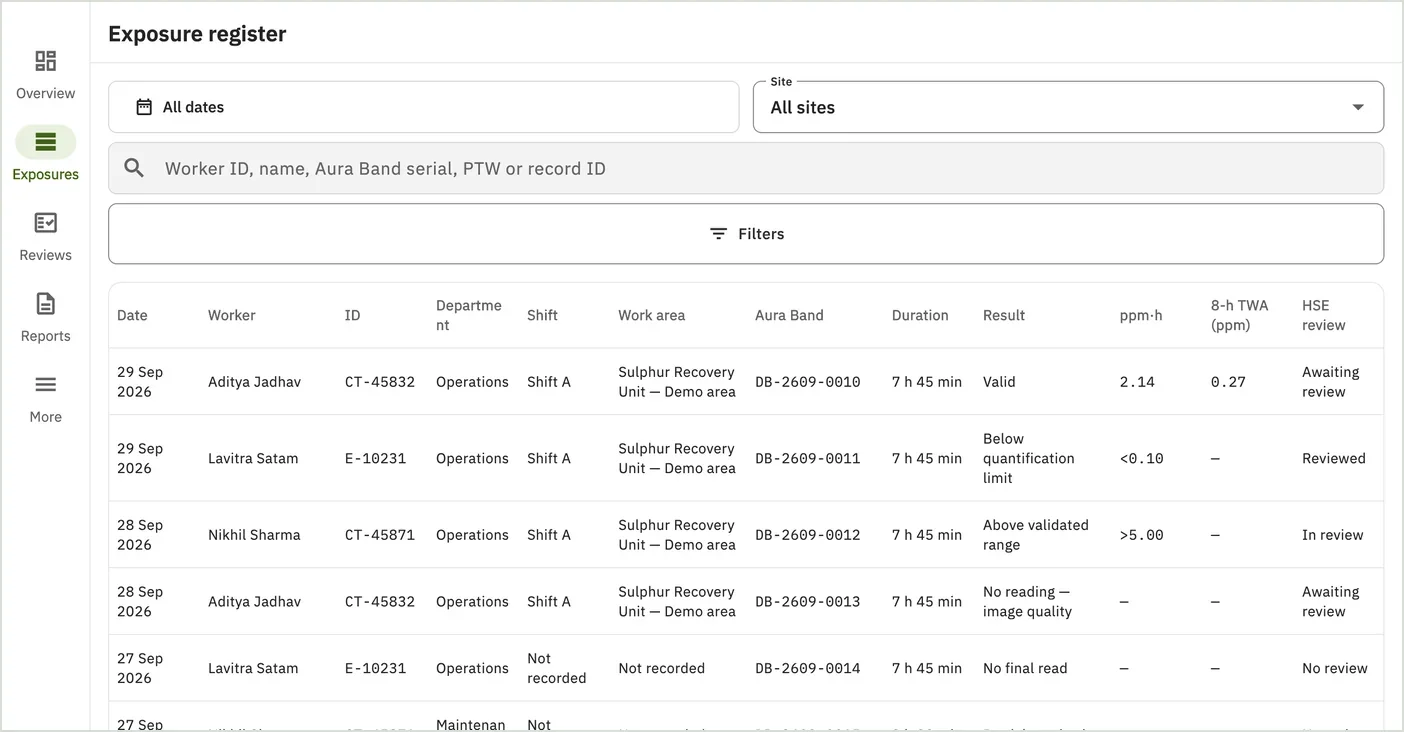Expand the Site dropdown arrow
The height and width of the screenshot is (732, 1404).
point(1358,107)
